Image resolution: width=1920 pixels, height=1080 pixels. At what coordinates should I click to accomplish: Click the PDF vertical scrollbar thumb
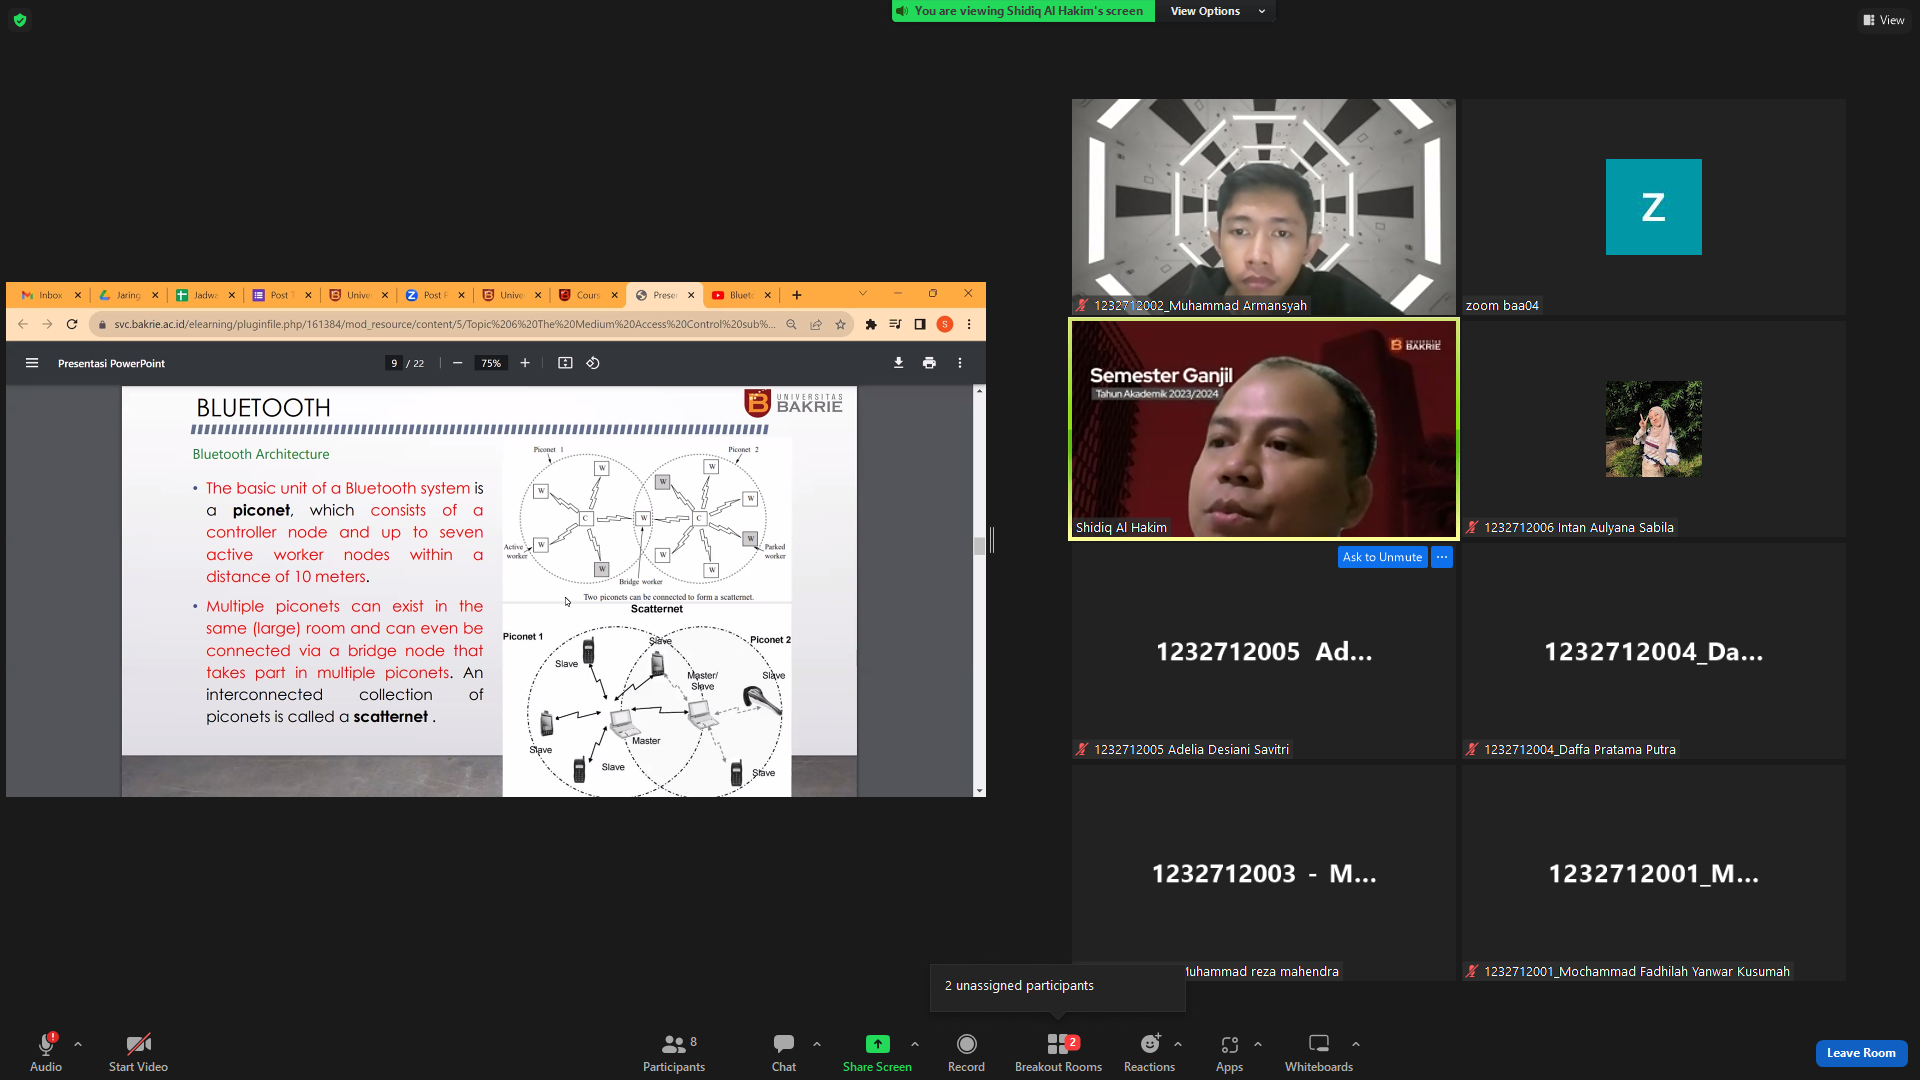pyautogui.click(x=979, y=545)
